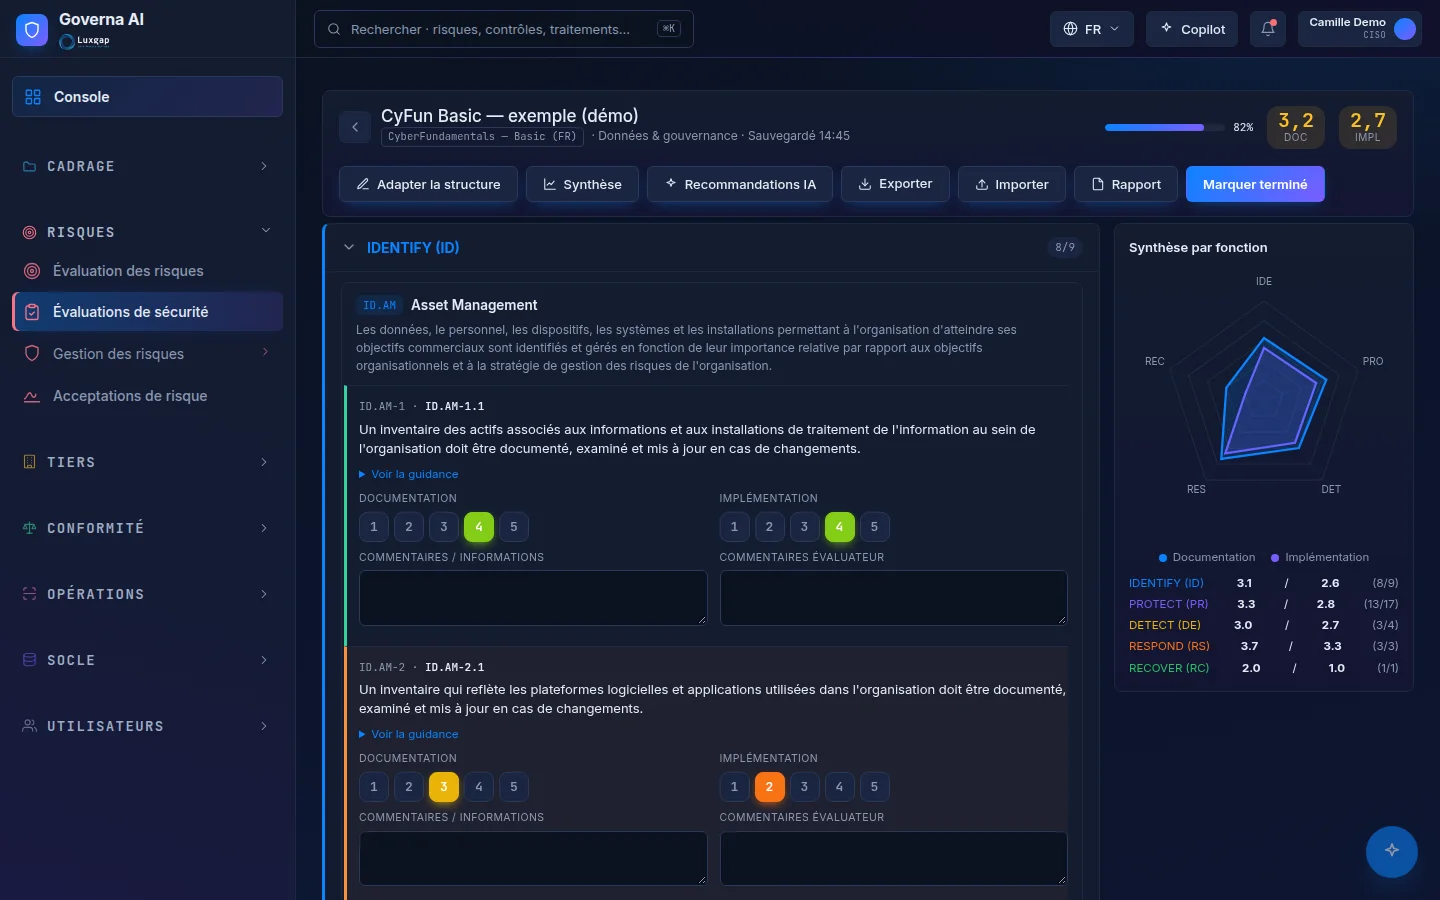The image size is (1440, 900).
Task: Expand Voir la guidance for ID.AM-1.1
Action: point(409,474)
